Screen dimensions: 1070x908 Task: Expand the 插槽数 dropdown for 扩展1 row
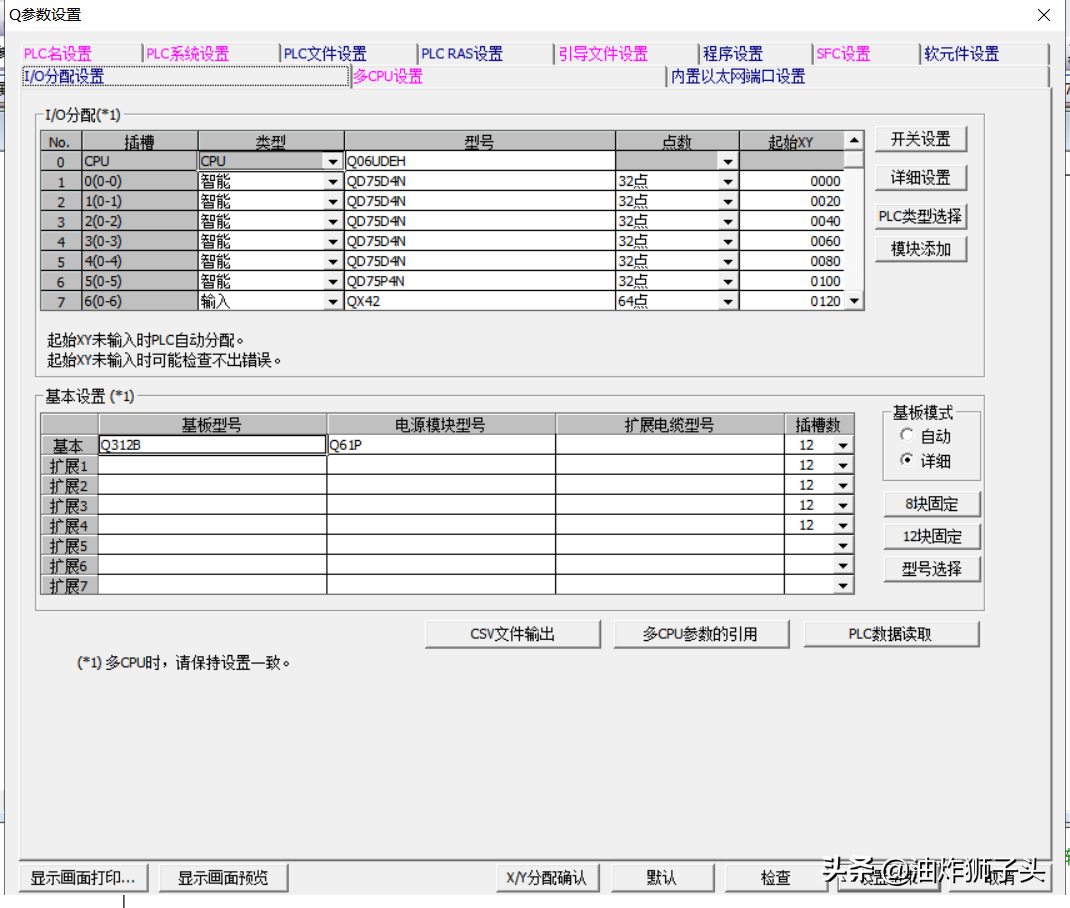coord(843,466)
